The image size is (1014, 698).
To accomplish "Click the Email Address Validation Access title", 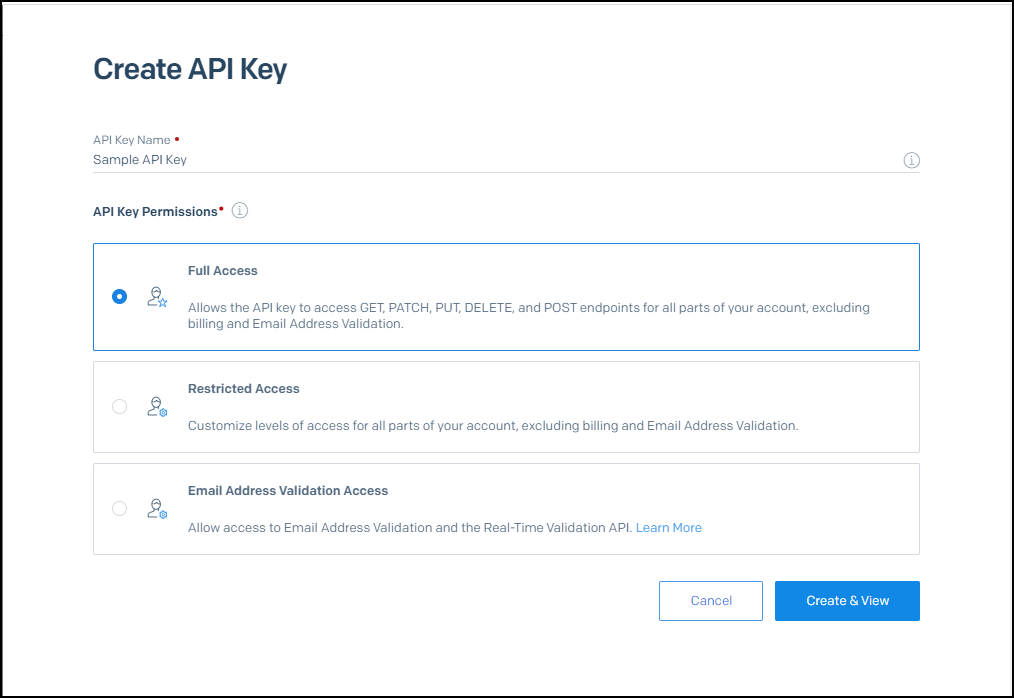I will coord(288,491).
